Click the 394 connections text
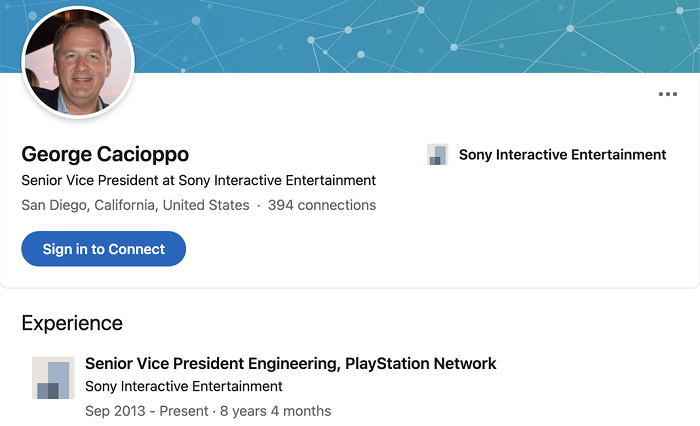Viewport: 700px width, 426px height. [322, 205]
